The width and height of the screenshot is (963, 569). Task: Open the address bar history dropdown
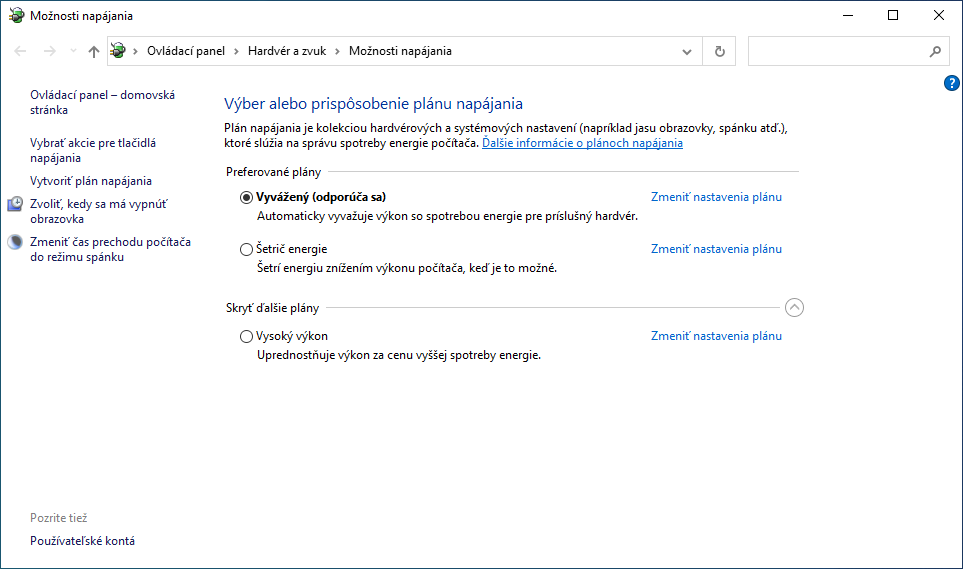pyautogui.click(x=687, y=51)
